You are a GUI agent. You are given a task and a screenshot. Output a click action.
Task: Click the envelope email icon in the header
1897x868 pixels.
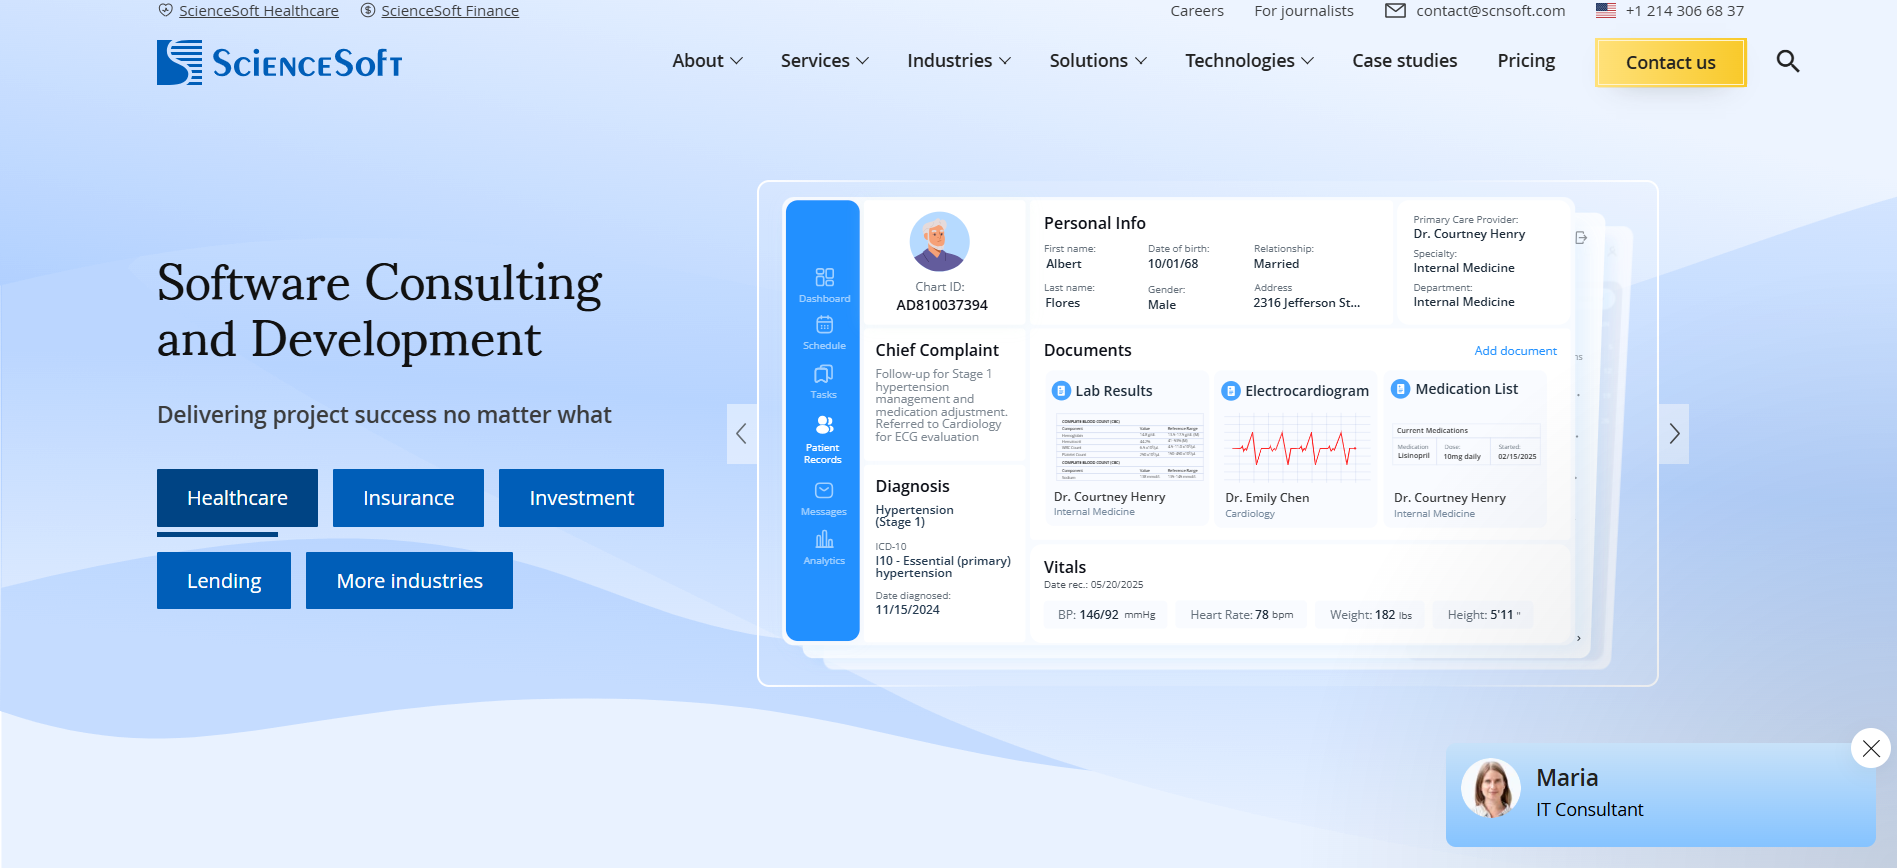tap(1395, 11)
